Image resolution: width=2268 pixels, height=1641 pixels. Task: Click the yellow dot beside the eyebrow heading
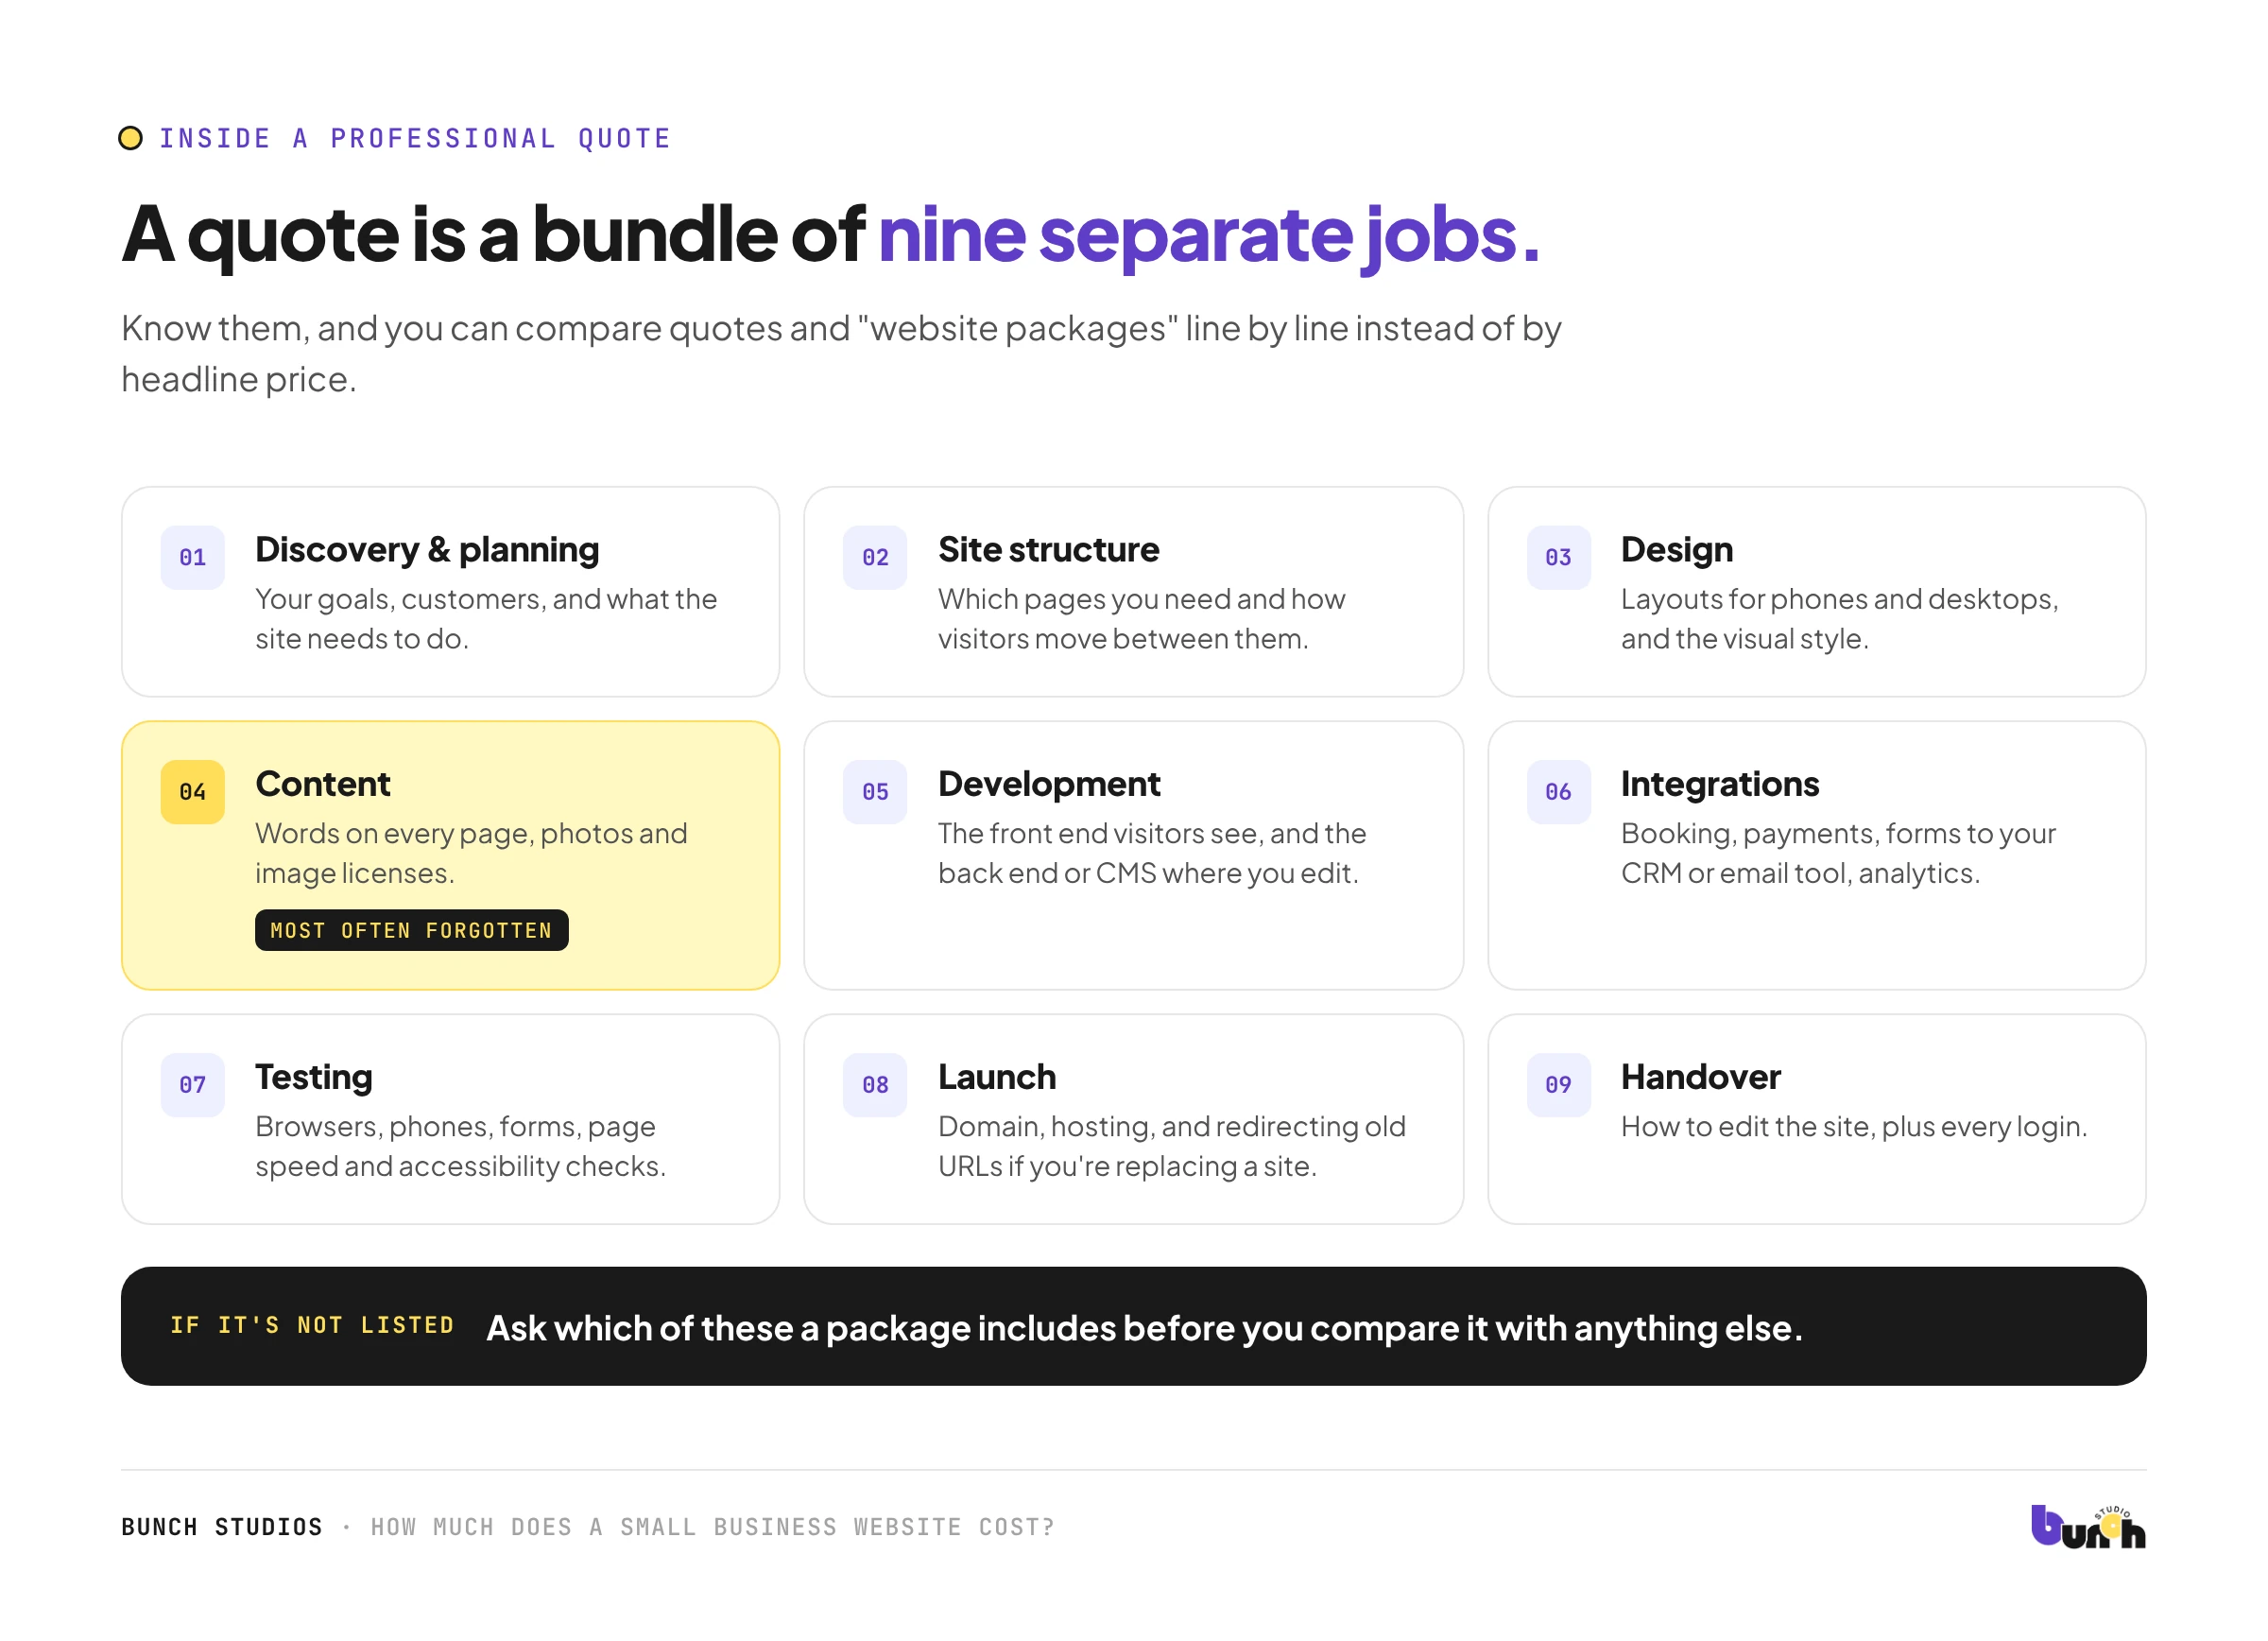pyautogui.click(x=130, y=138)
